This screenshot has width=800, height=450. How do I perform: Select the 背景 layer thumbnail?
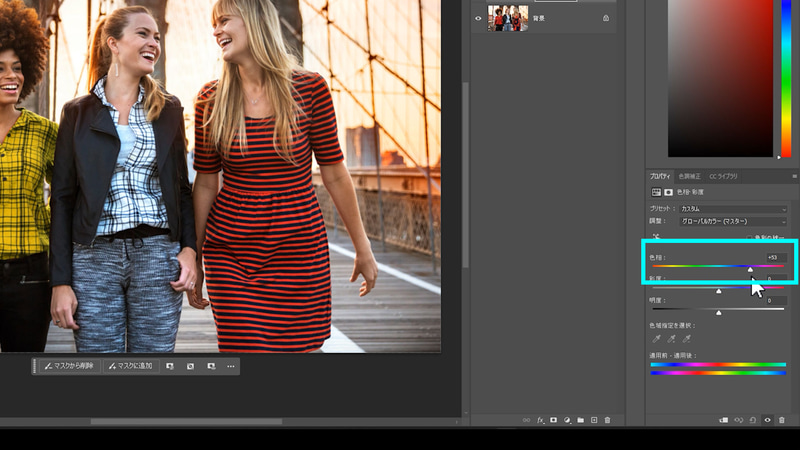[508, 18]
